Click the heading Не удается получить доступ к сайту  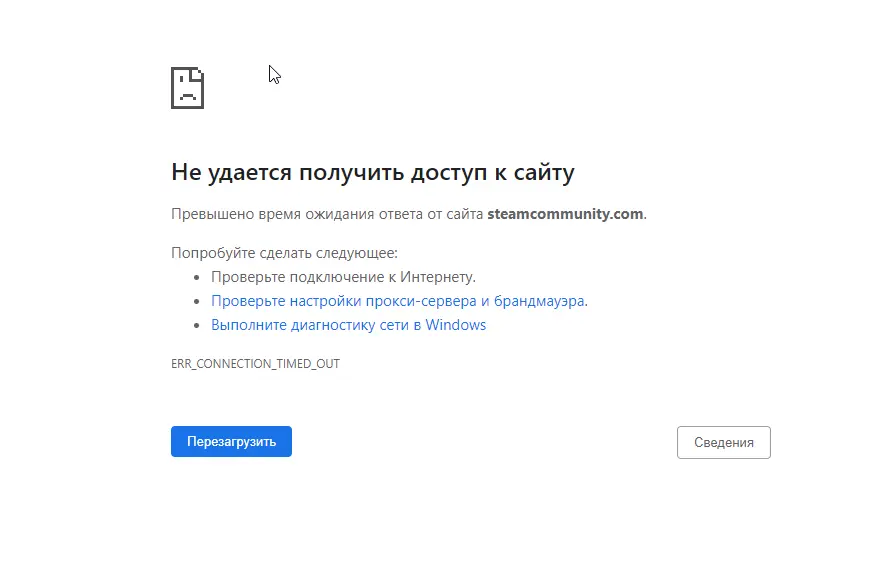[373, 172]
